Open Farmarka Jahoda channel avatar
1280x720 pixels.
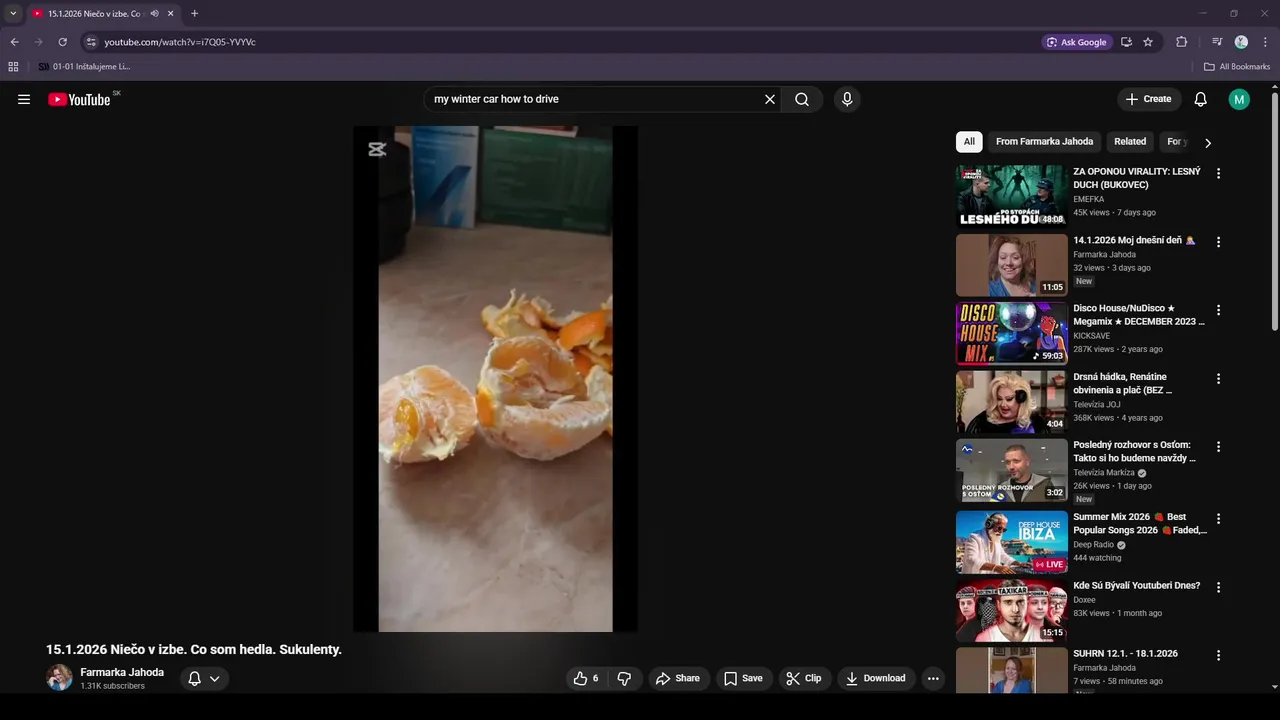59,677
